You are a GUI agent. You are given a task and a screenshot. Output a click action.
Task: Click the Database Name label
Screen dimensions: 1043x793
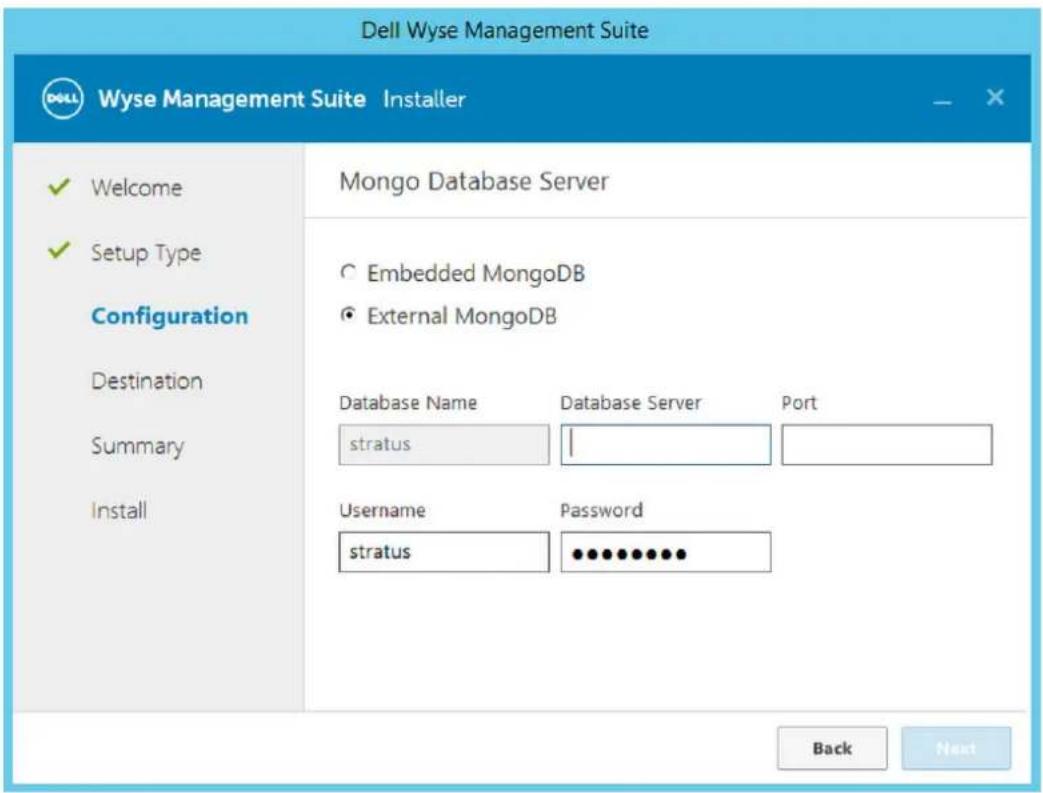(408, 402)
